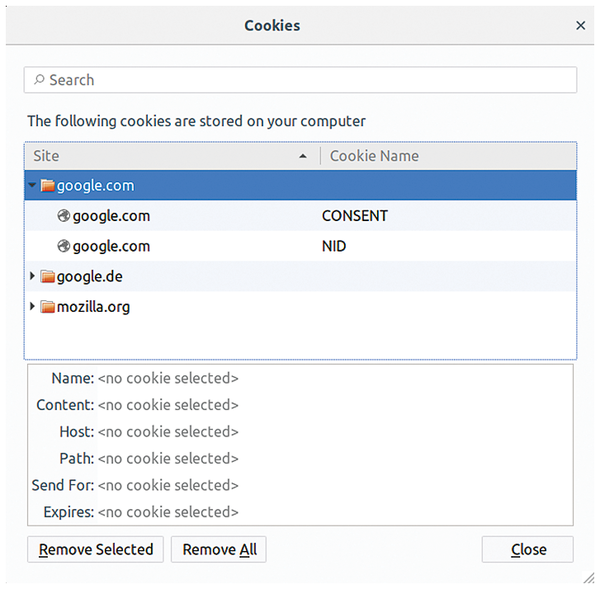Click the magnifier icon in the search box
Image resolution: width=600 pixels, height=589 pixels.
[39, 80]
